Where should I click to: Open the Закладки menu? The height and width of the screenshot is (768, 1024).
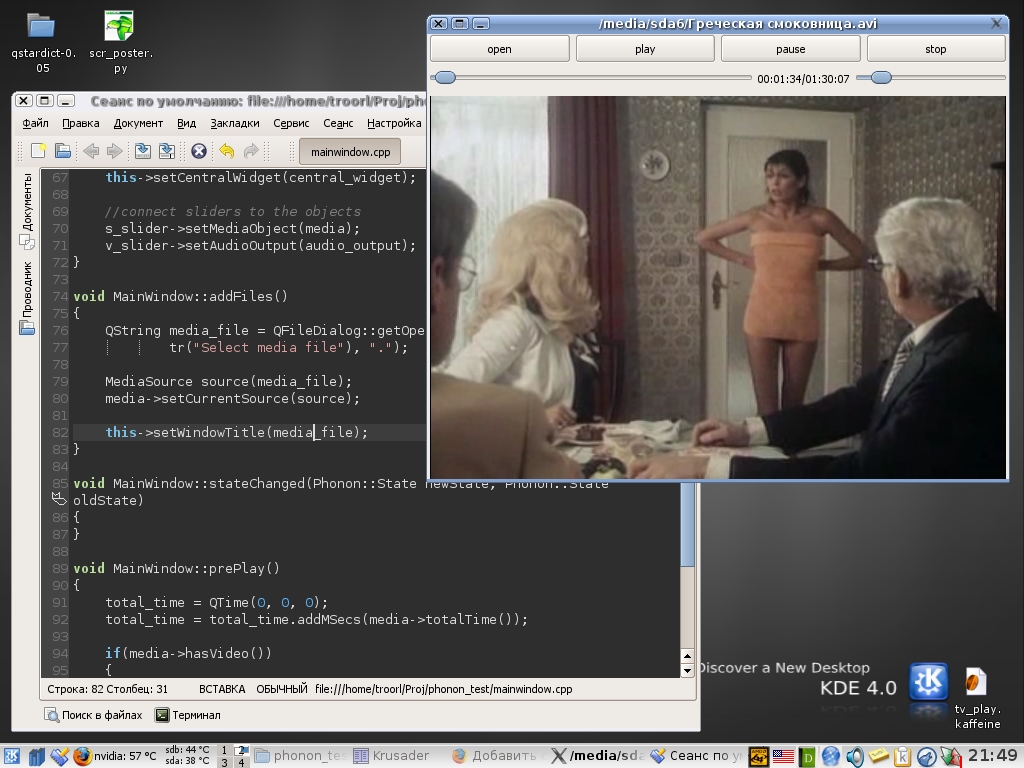(x=235, y=123)
